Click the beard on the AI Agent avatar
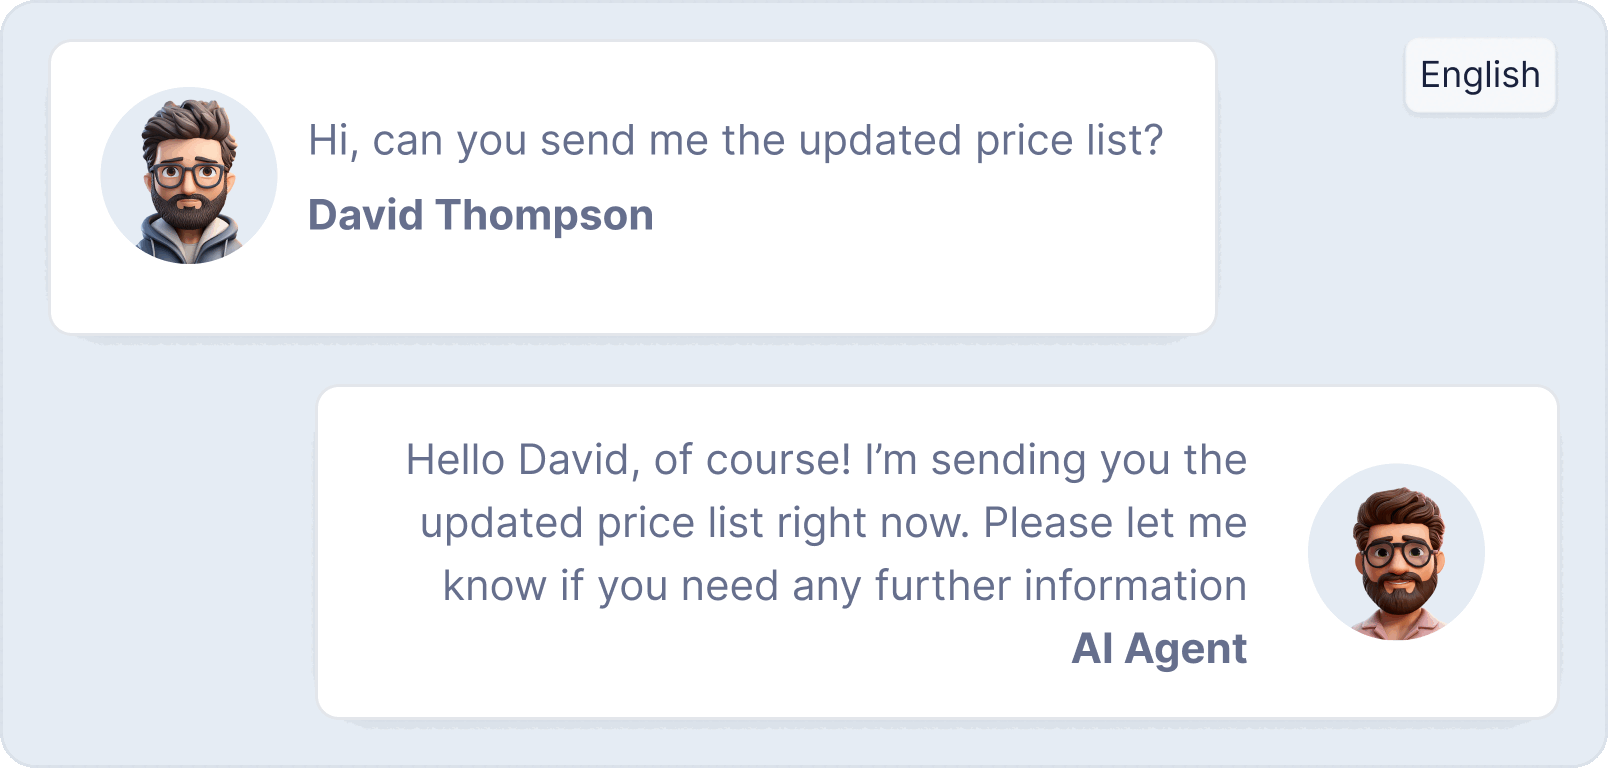 pos(1400,592)
